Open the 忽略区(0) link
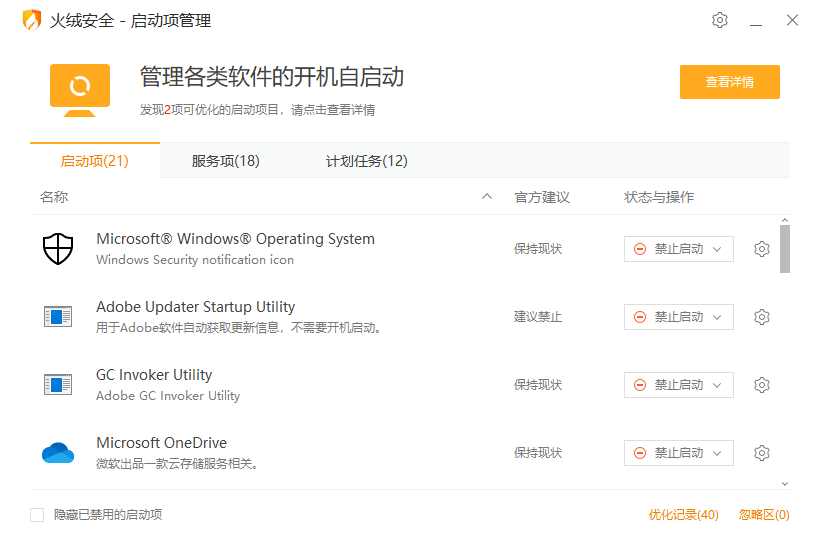 (764, 515)
